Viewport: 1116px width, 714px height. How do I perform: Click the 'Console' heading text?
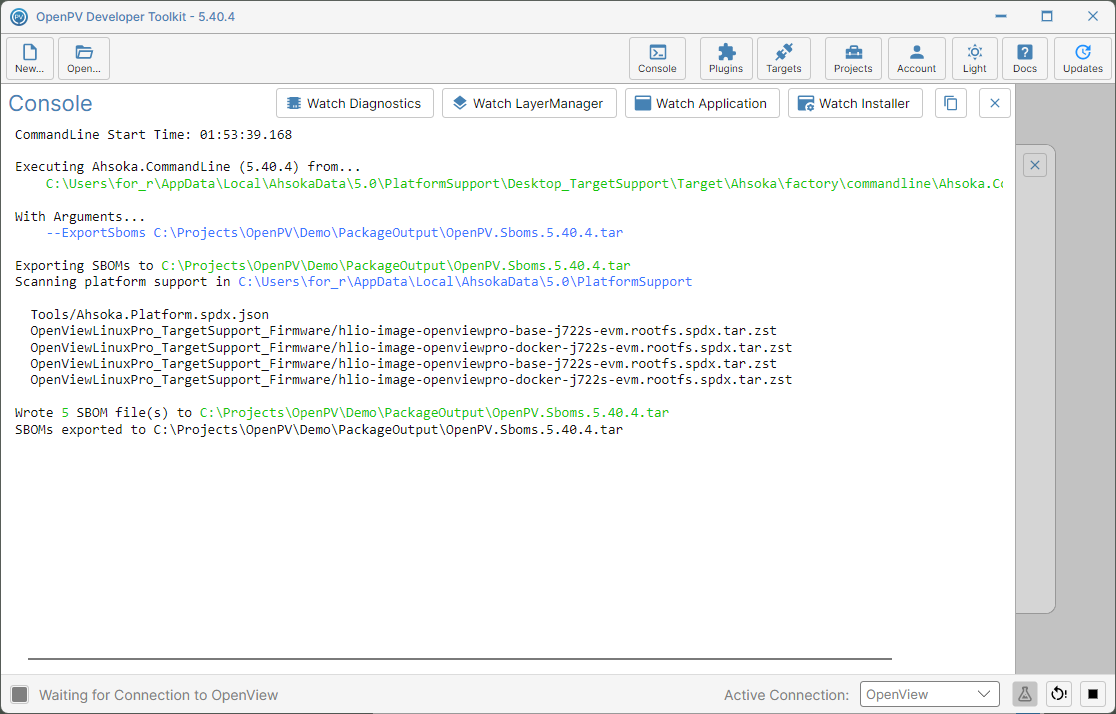coord(51,103)
